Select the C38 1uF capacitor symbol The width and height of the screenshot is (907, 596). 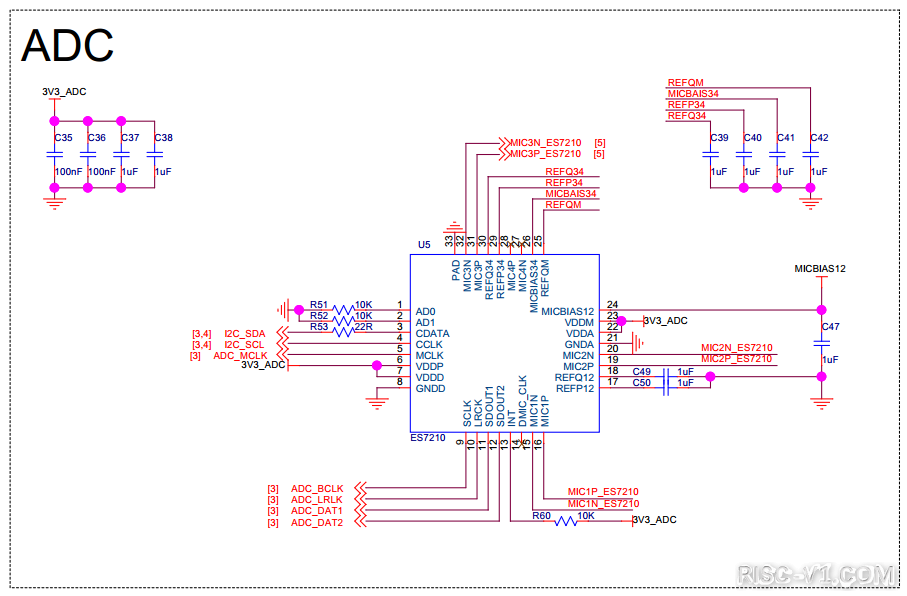click(154, 154)
